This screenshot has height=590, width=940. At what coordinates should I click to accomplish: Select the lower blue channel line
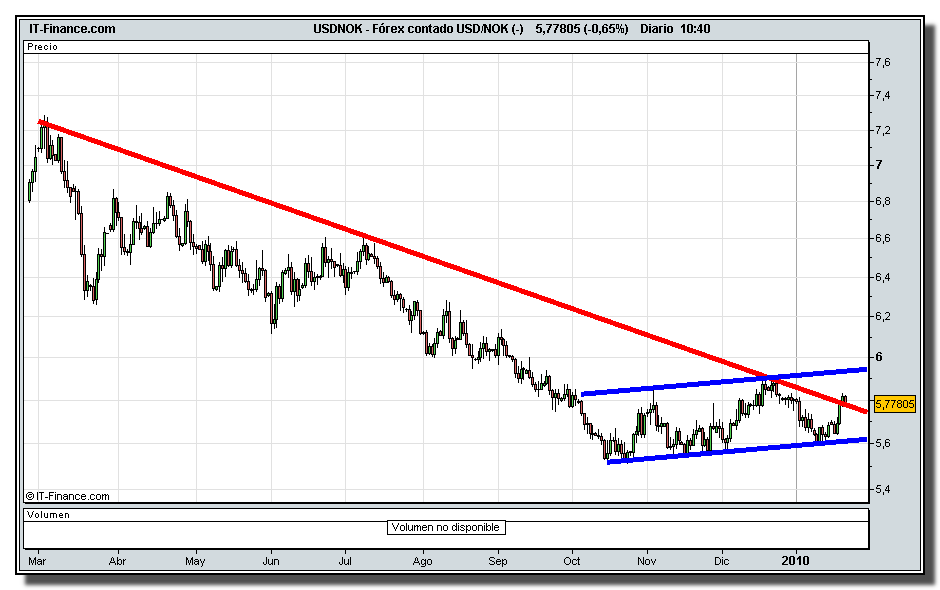click(737, 450)
